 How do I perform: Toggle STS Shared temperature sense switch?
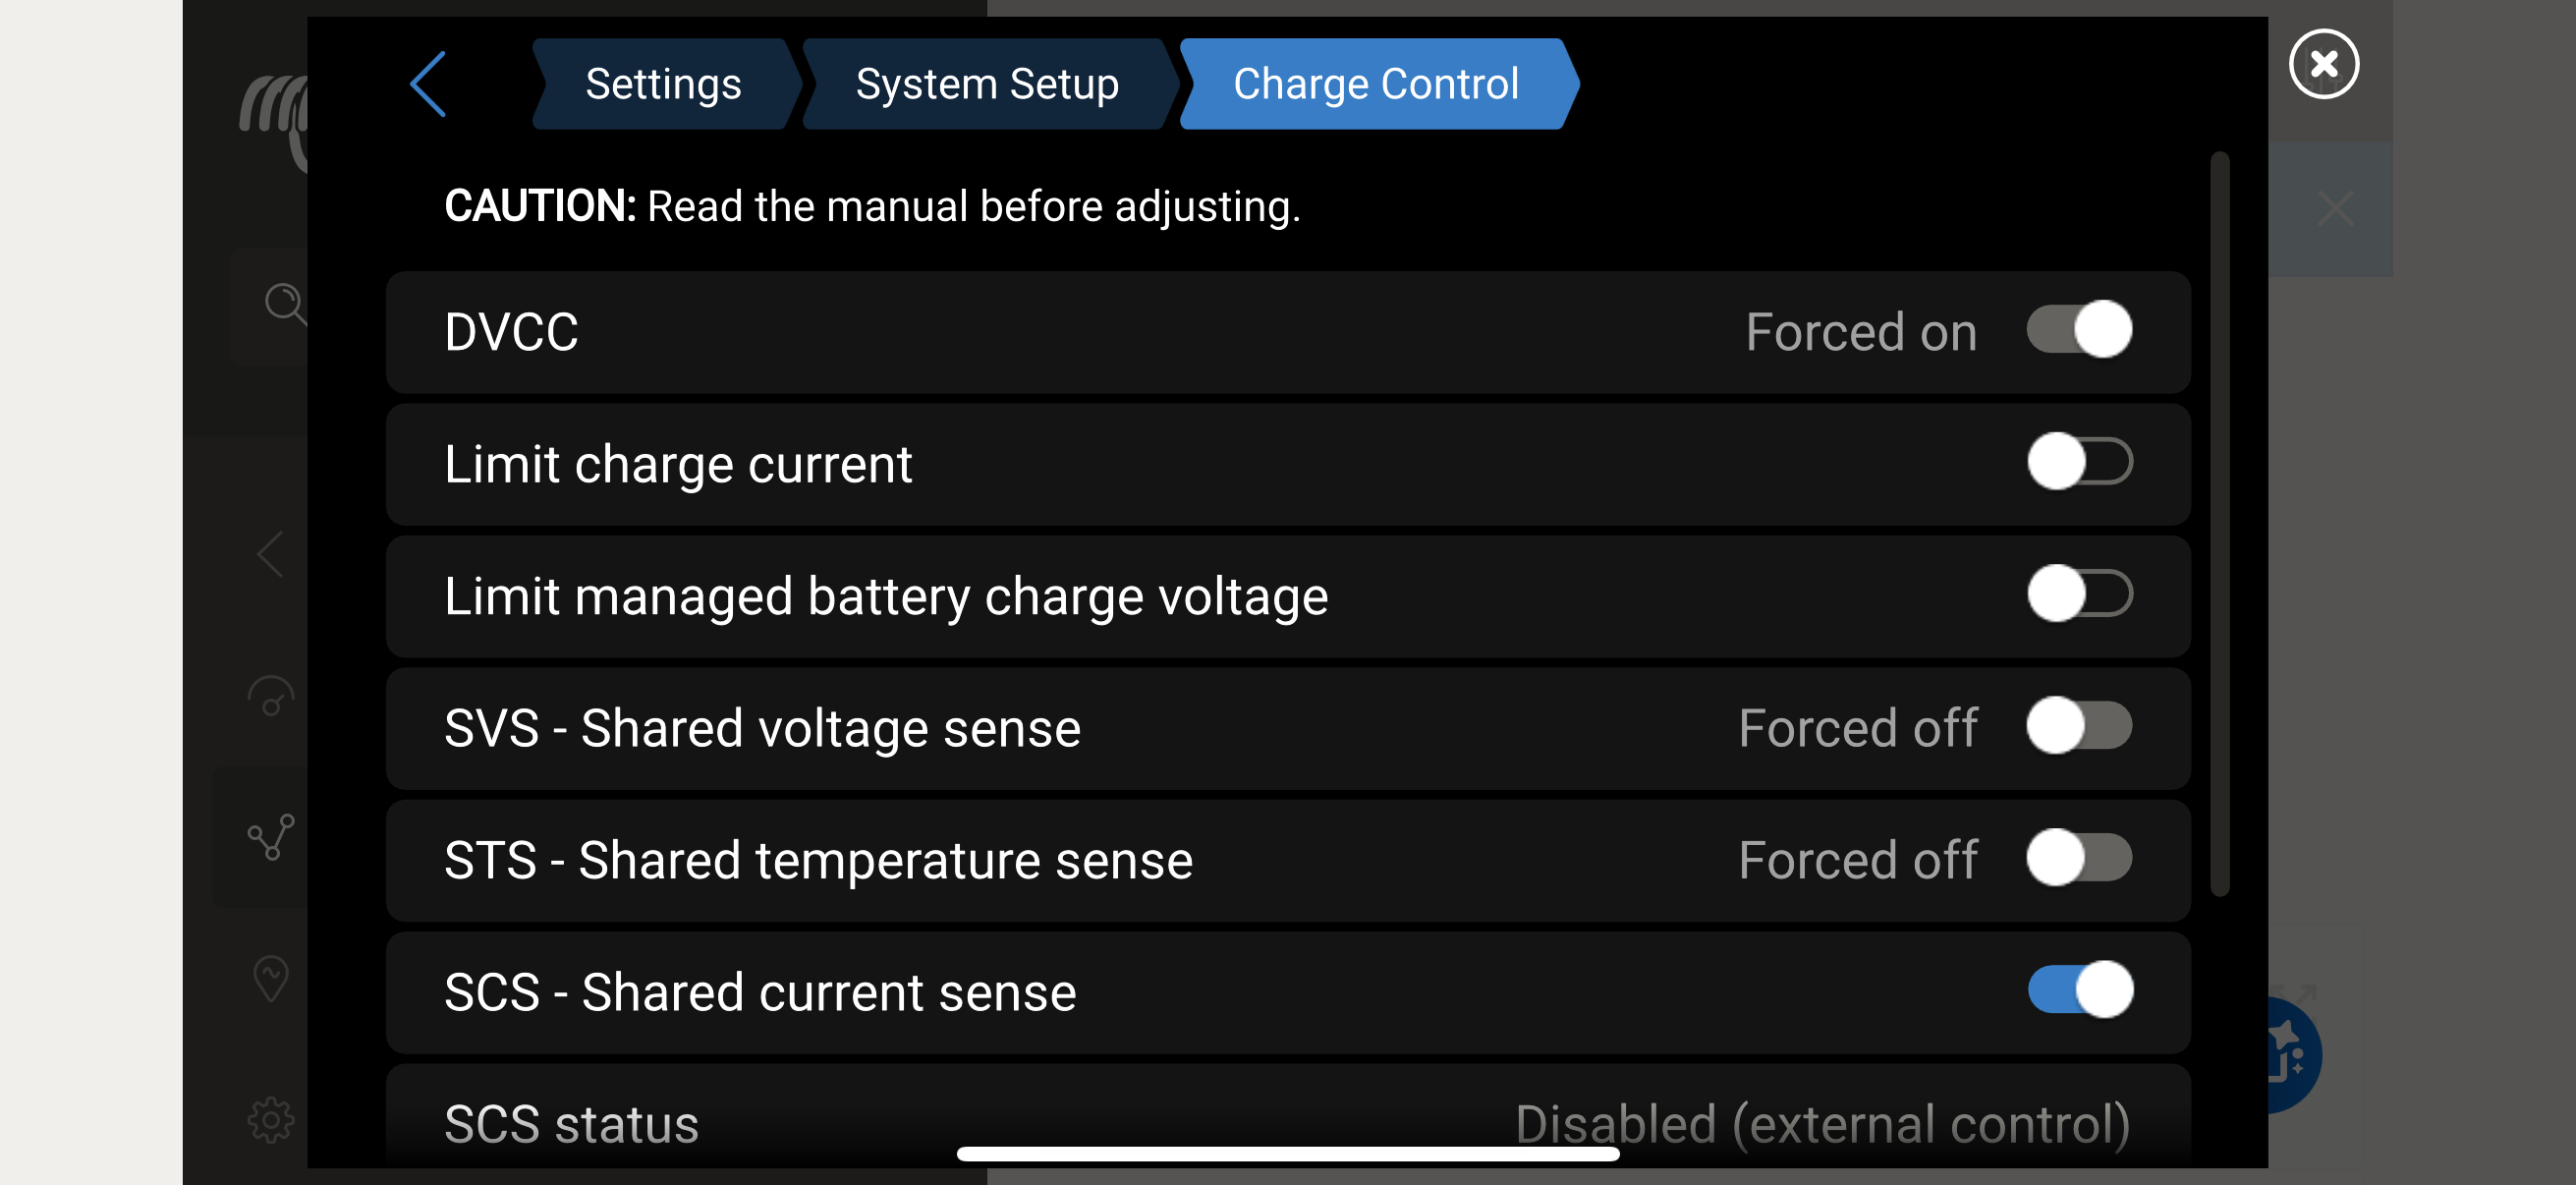pos(2079,858)
